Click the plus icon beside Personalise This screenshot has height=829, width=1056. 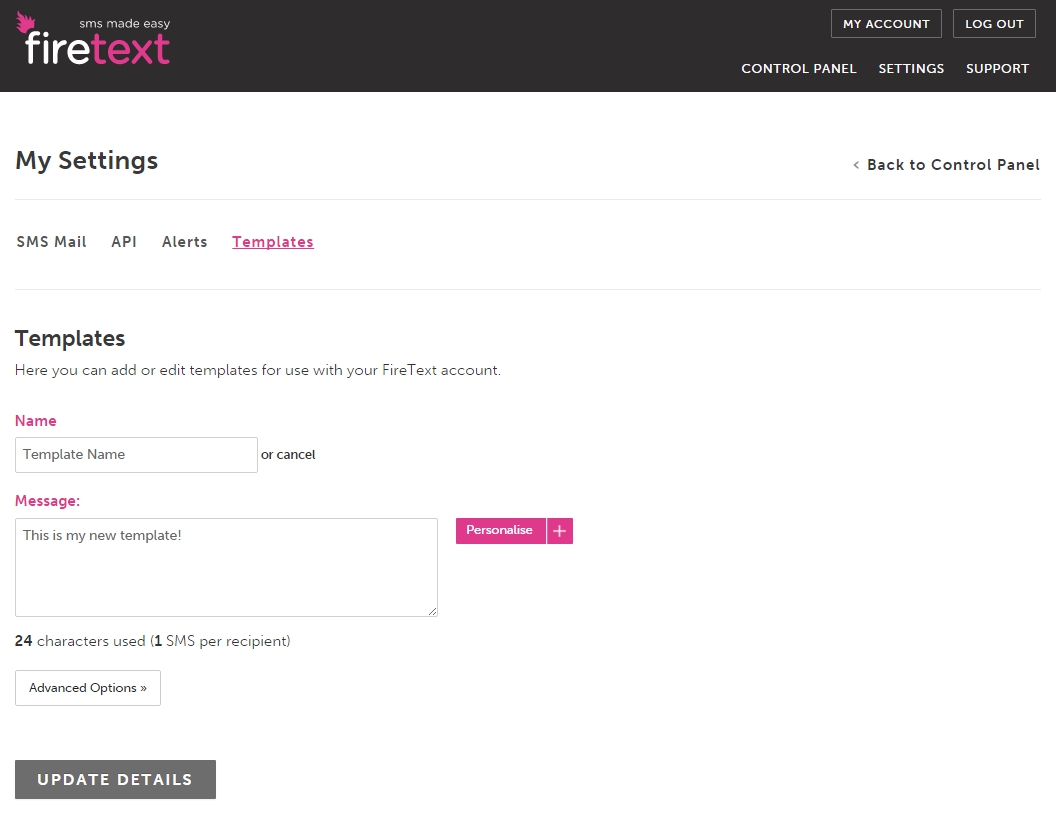[x=560, y=531]
